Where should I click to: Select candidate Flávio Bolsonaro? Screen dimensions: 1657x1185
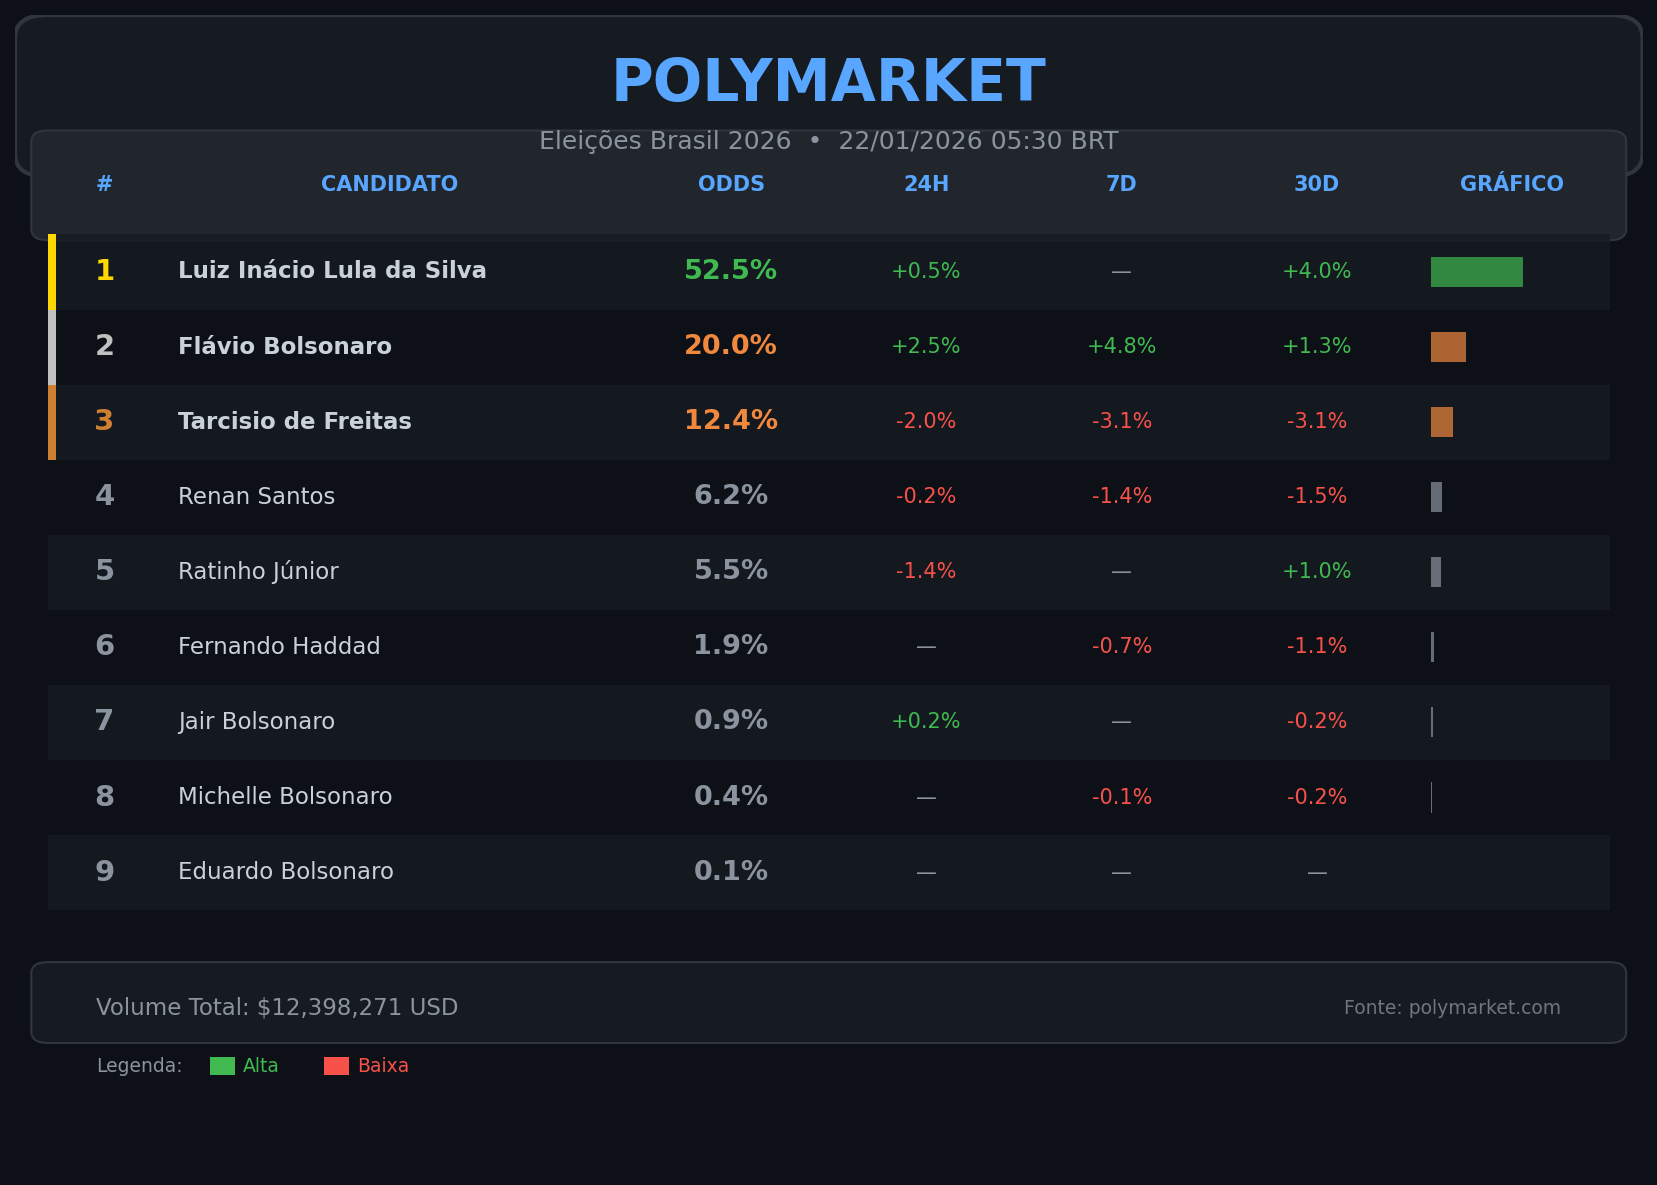[285, 347]
